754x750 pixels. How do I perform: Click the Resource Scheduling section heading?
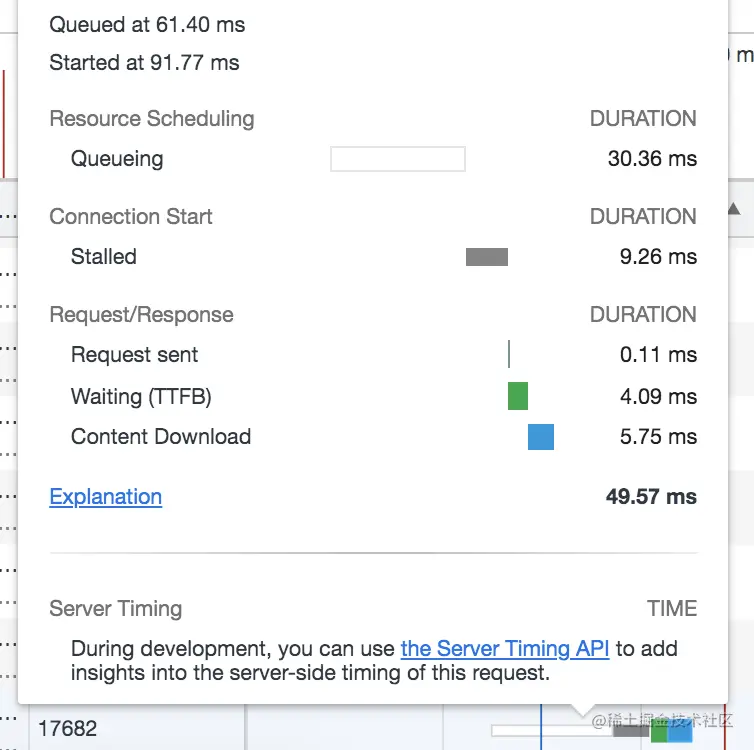(152, 119)
